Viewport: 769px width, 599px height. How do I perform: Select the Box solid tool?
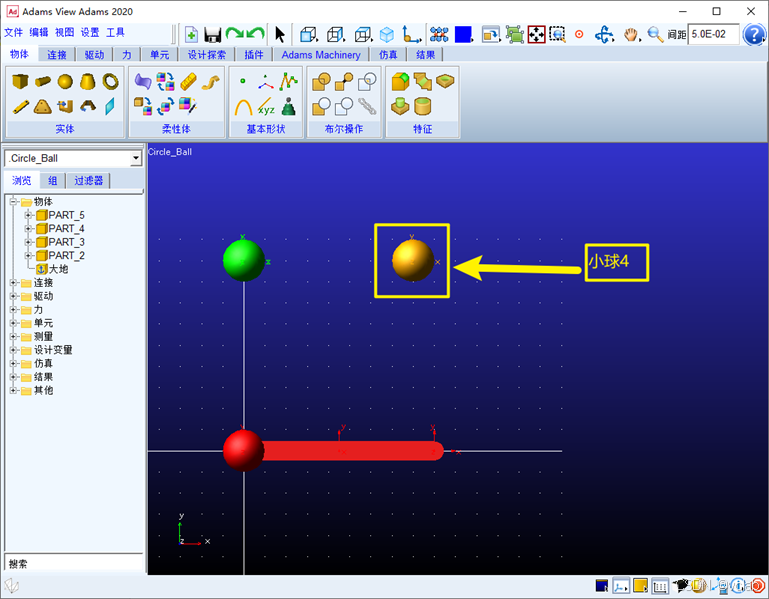pyautogui.click(x=20, y=81)
